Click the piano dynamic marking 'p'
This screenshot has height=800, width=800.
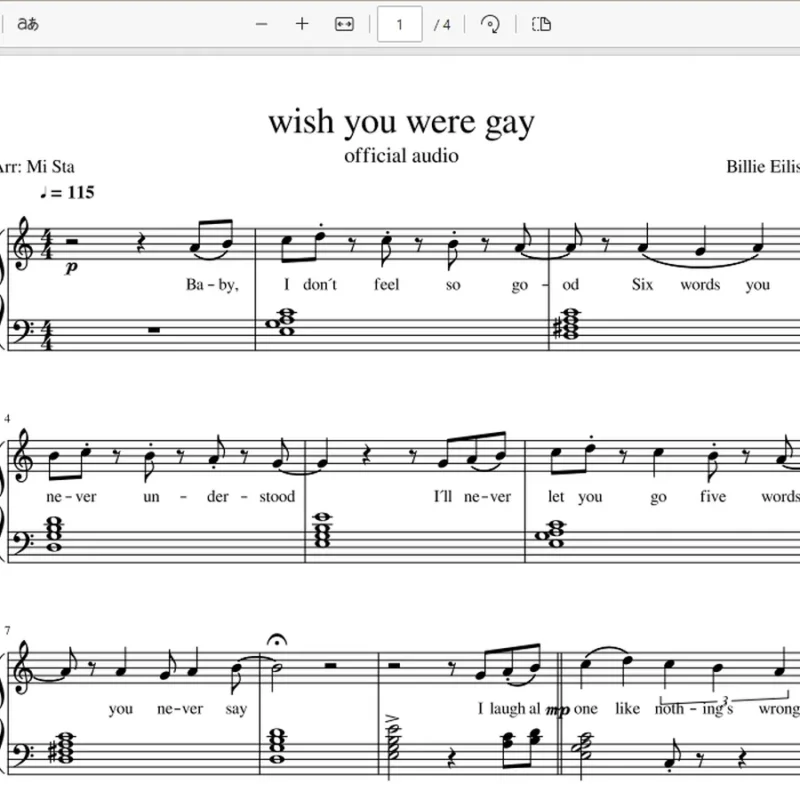tap(71, 267)
